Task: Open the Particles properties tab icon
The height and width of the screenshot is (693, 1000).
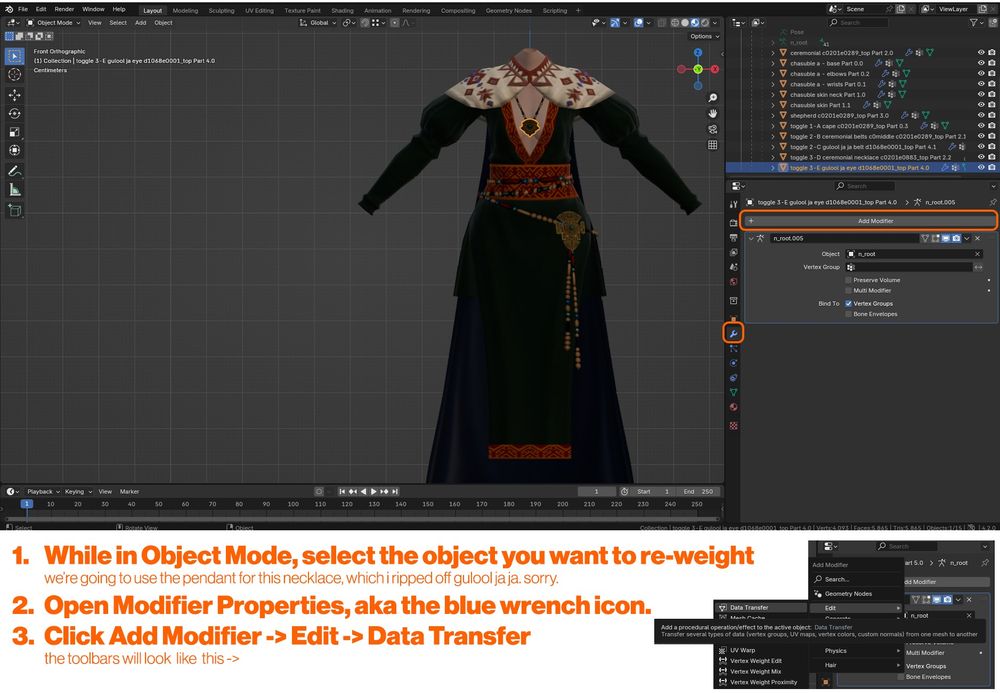Action: pos(733,349)
